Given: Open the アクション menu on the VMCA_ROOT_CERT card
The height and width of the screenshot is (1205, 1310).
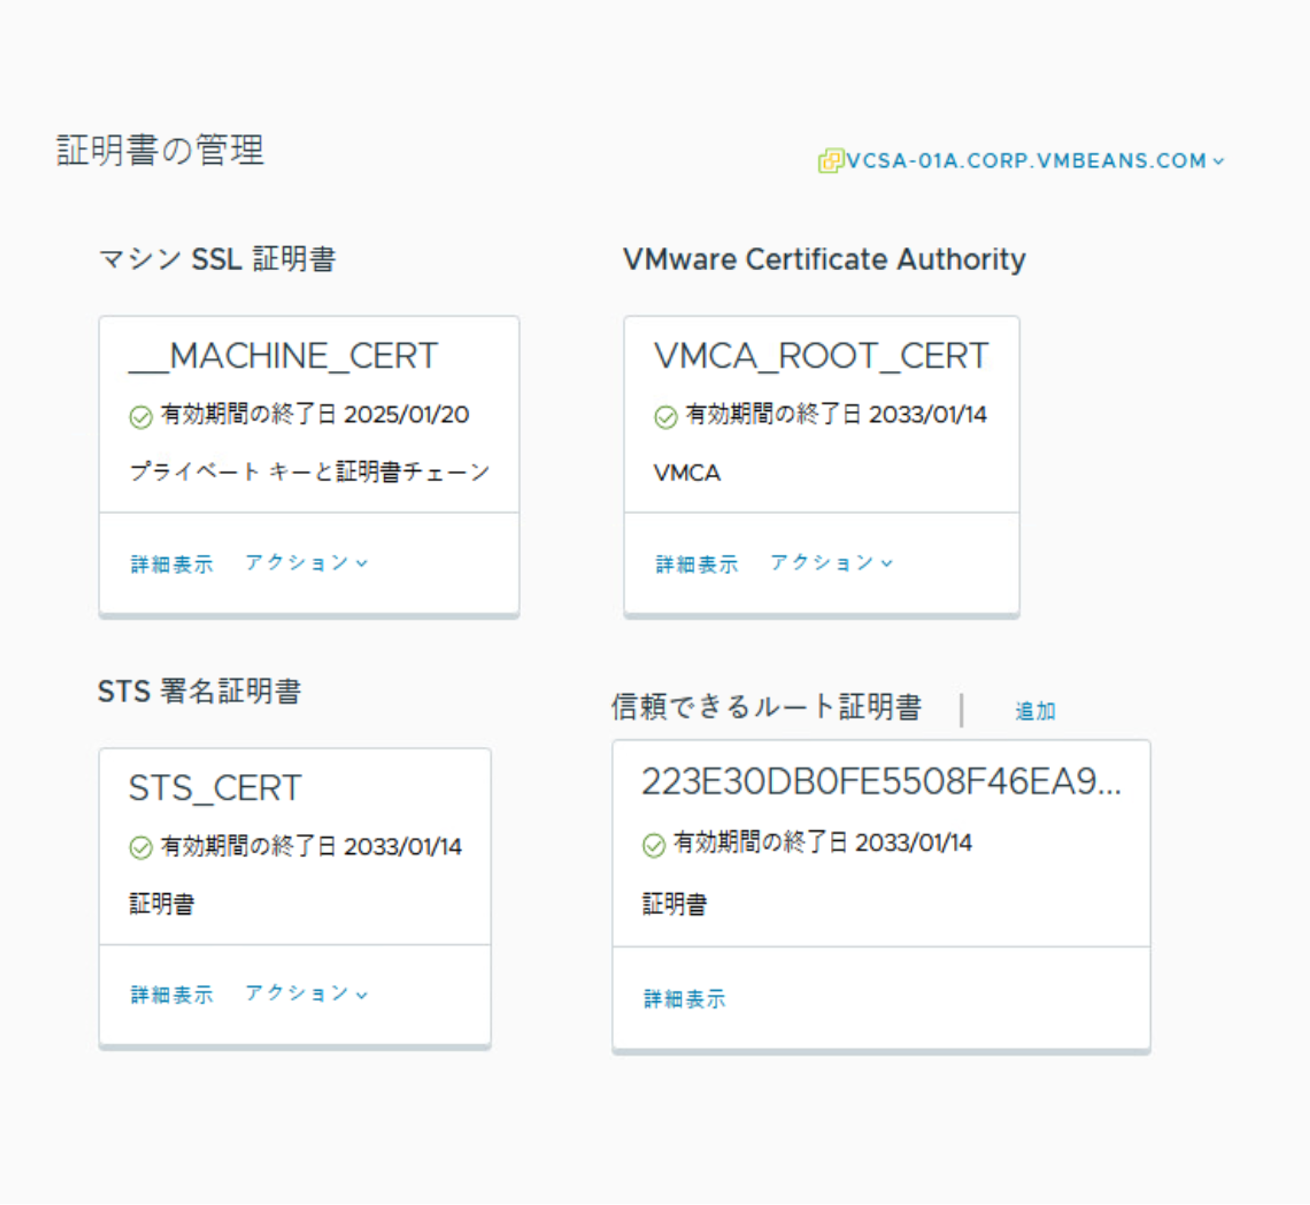Looking at the screenshot, I should coord(831,563).
